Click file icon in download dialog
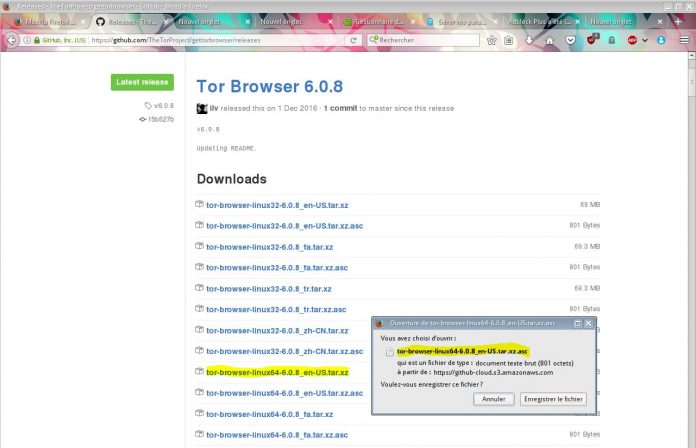 (390, 352)
